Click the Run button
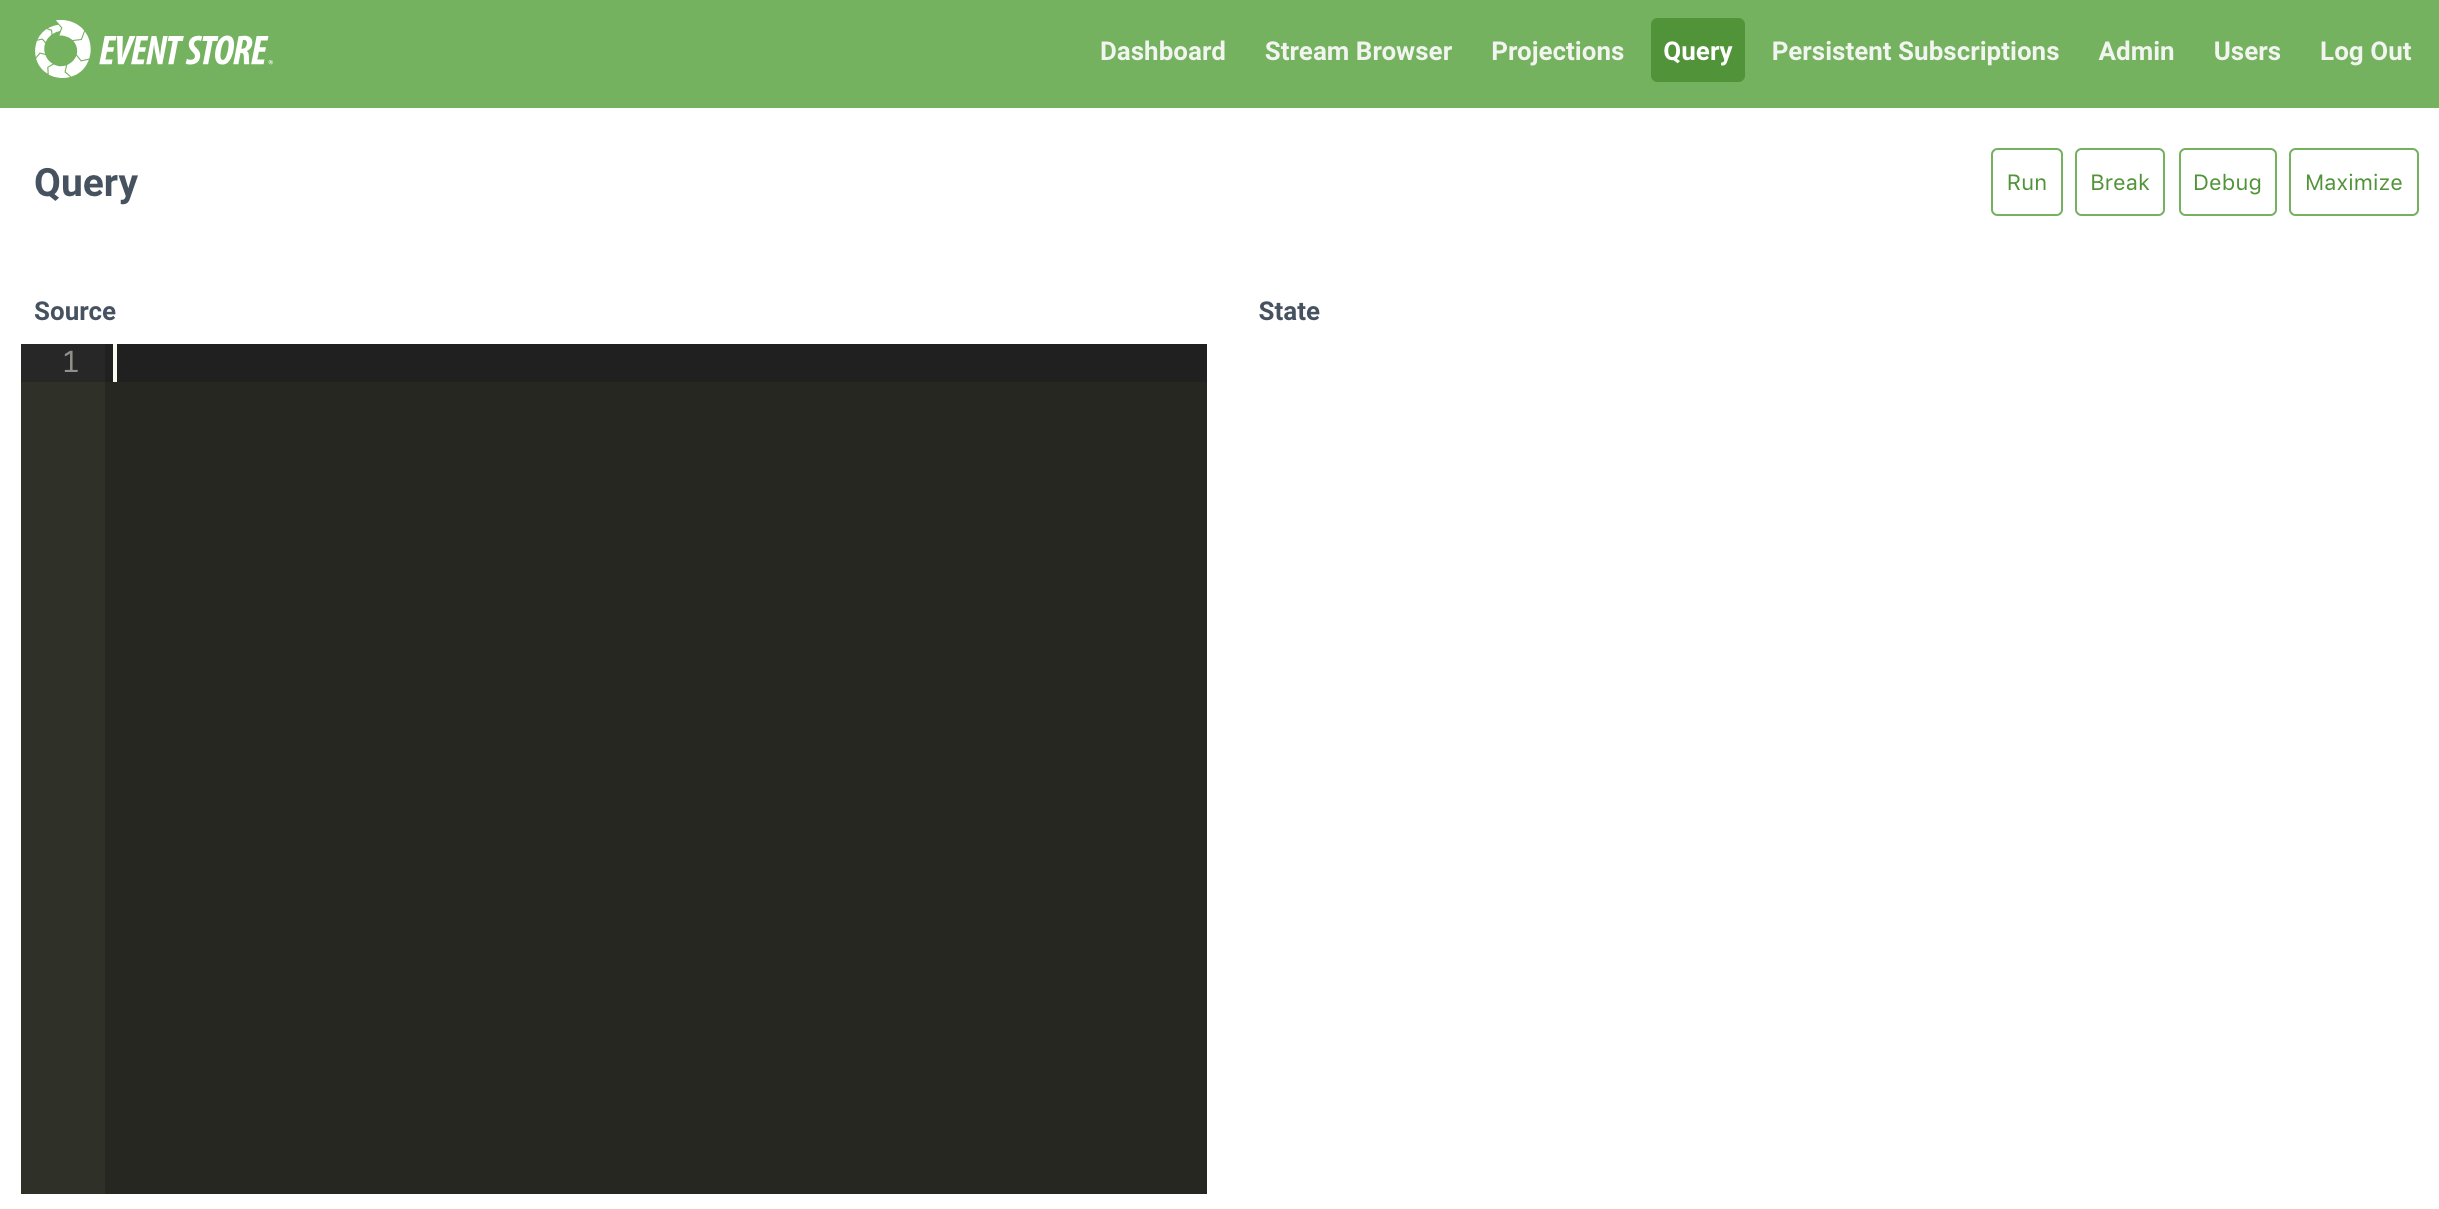Image resolution: width=2439 pixels, height=1209 pixels. point(2026,181)
